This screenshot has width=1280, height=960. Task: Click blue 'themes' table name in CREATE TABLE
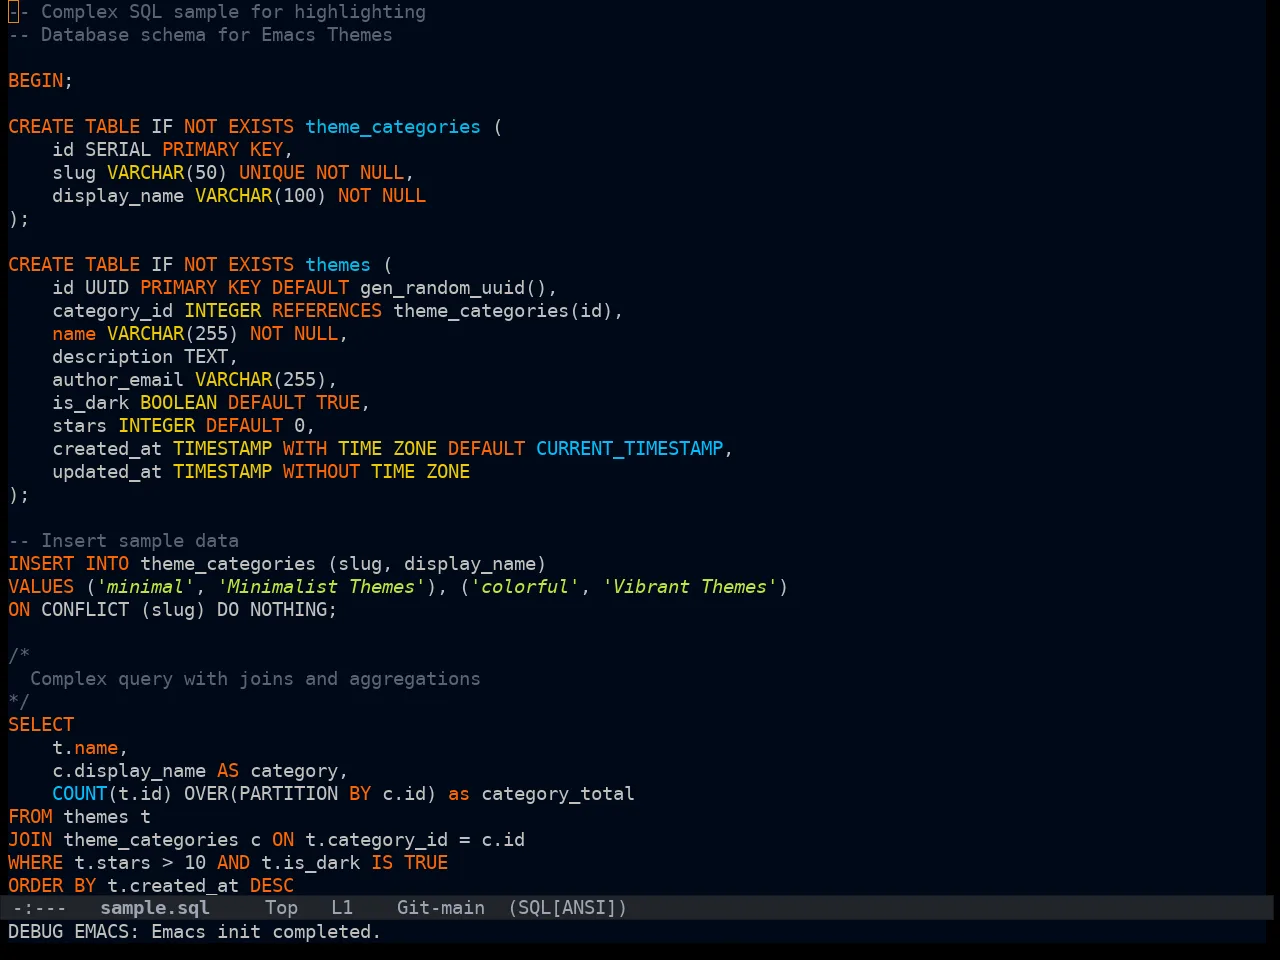pyautogui.click(x=338, y=265)
